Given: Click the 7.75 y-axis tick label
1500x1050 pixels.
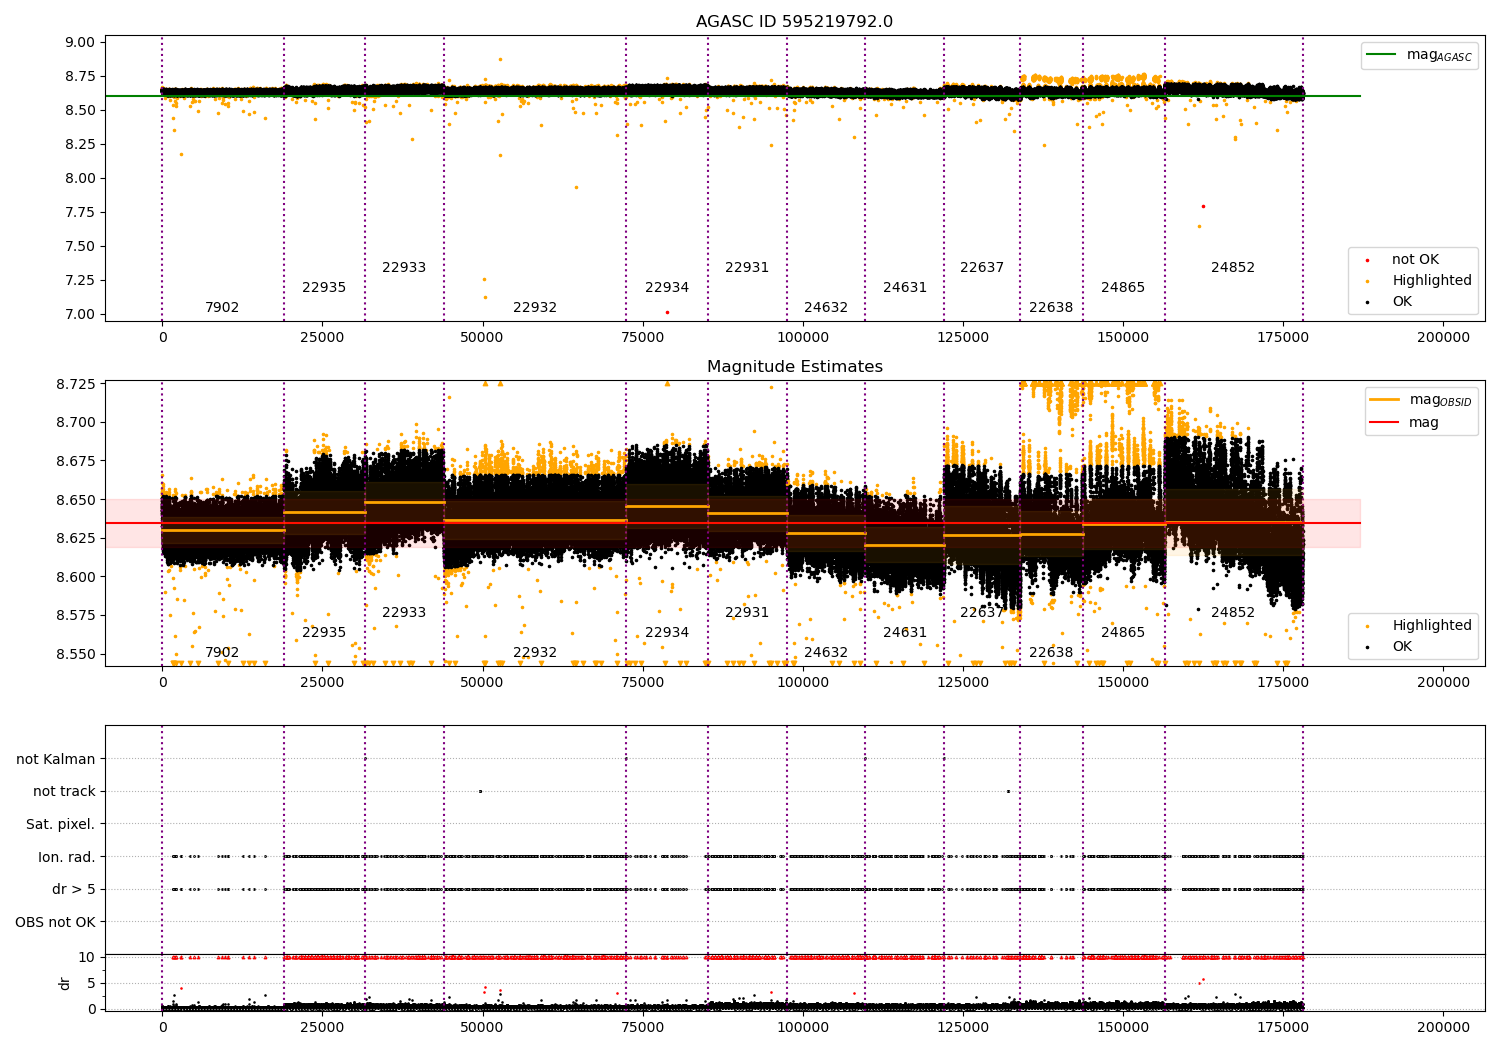Looking at the screenshot, I should click(81, 213).
